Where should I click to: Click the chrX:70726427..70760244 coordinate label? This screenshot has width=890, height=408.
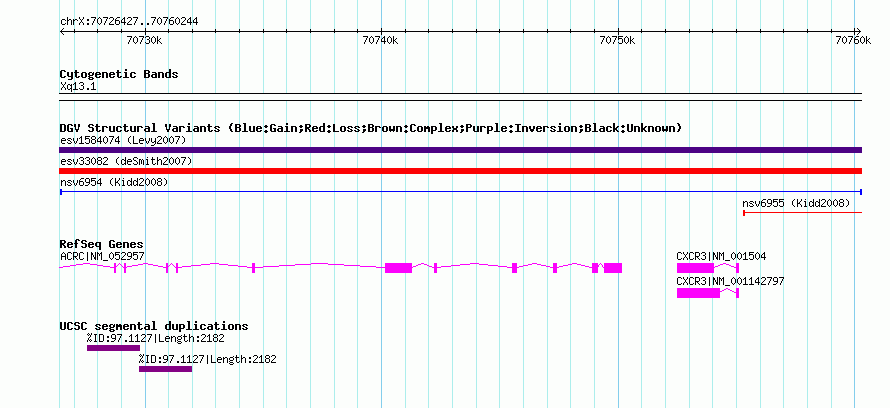tap(129, 22)
